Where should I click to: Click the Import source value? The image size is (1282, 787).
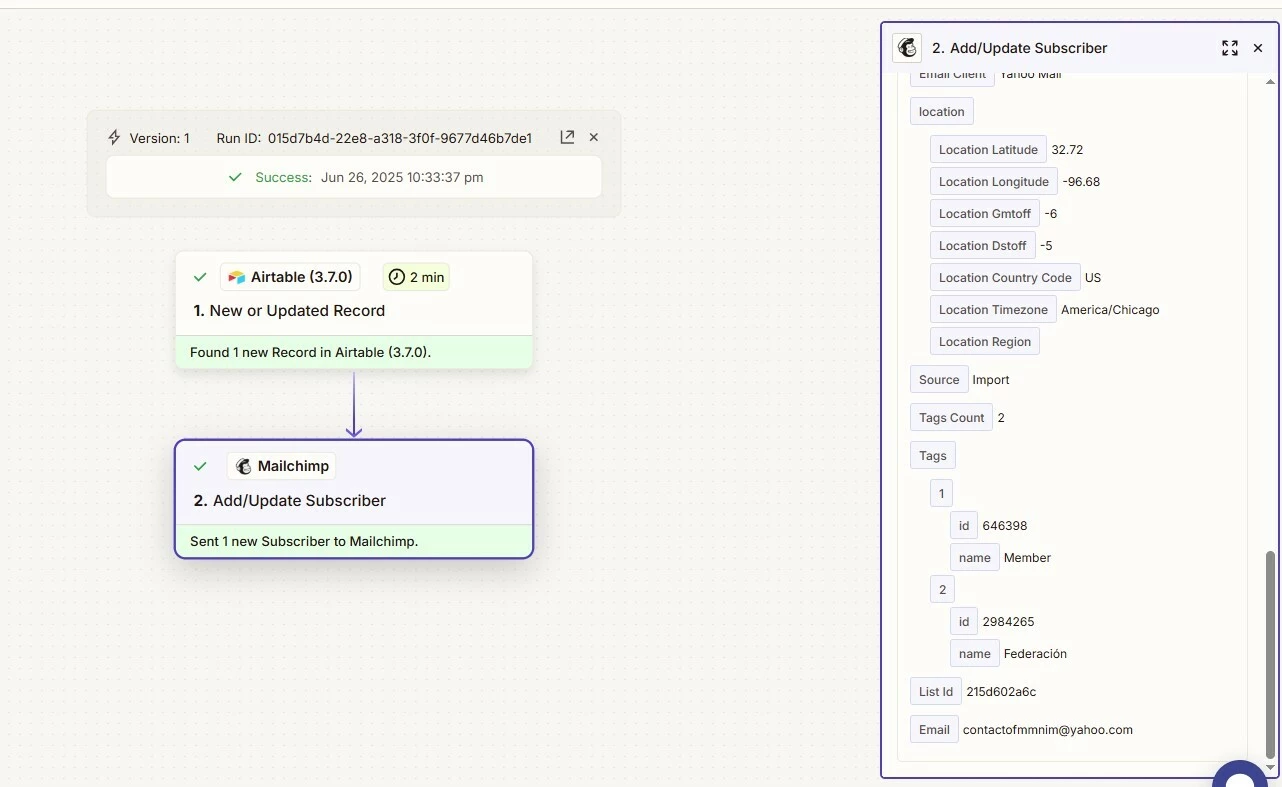(991, 379)
